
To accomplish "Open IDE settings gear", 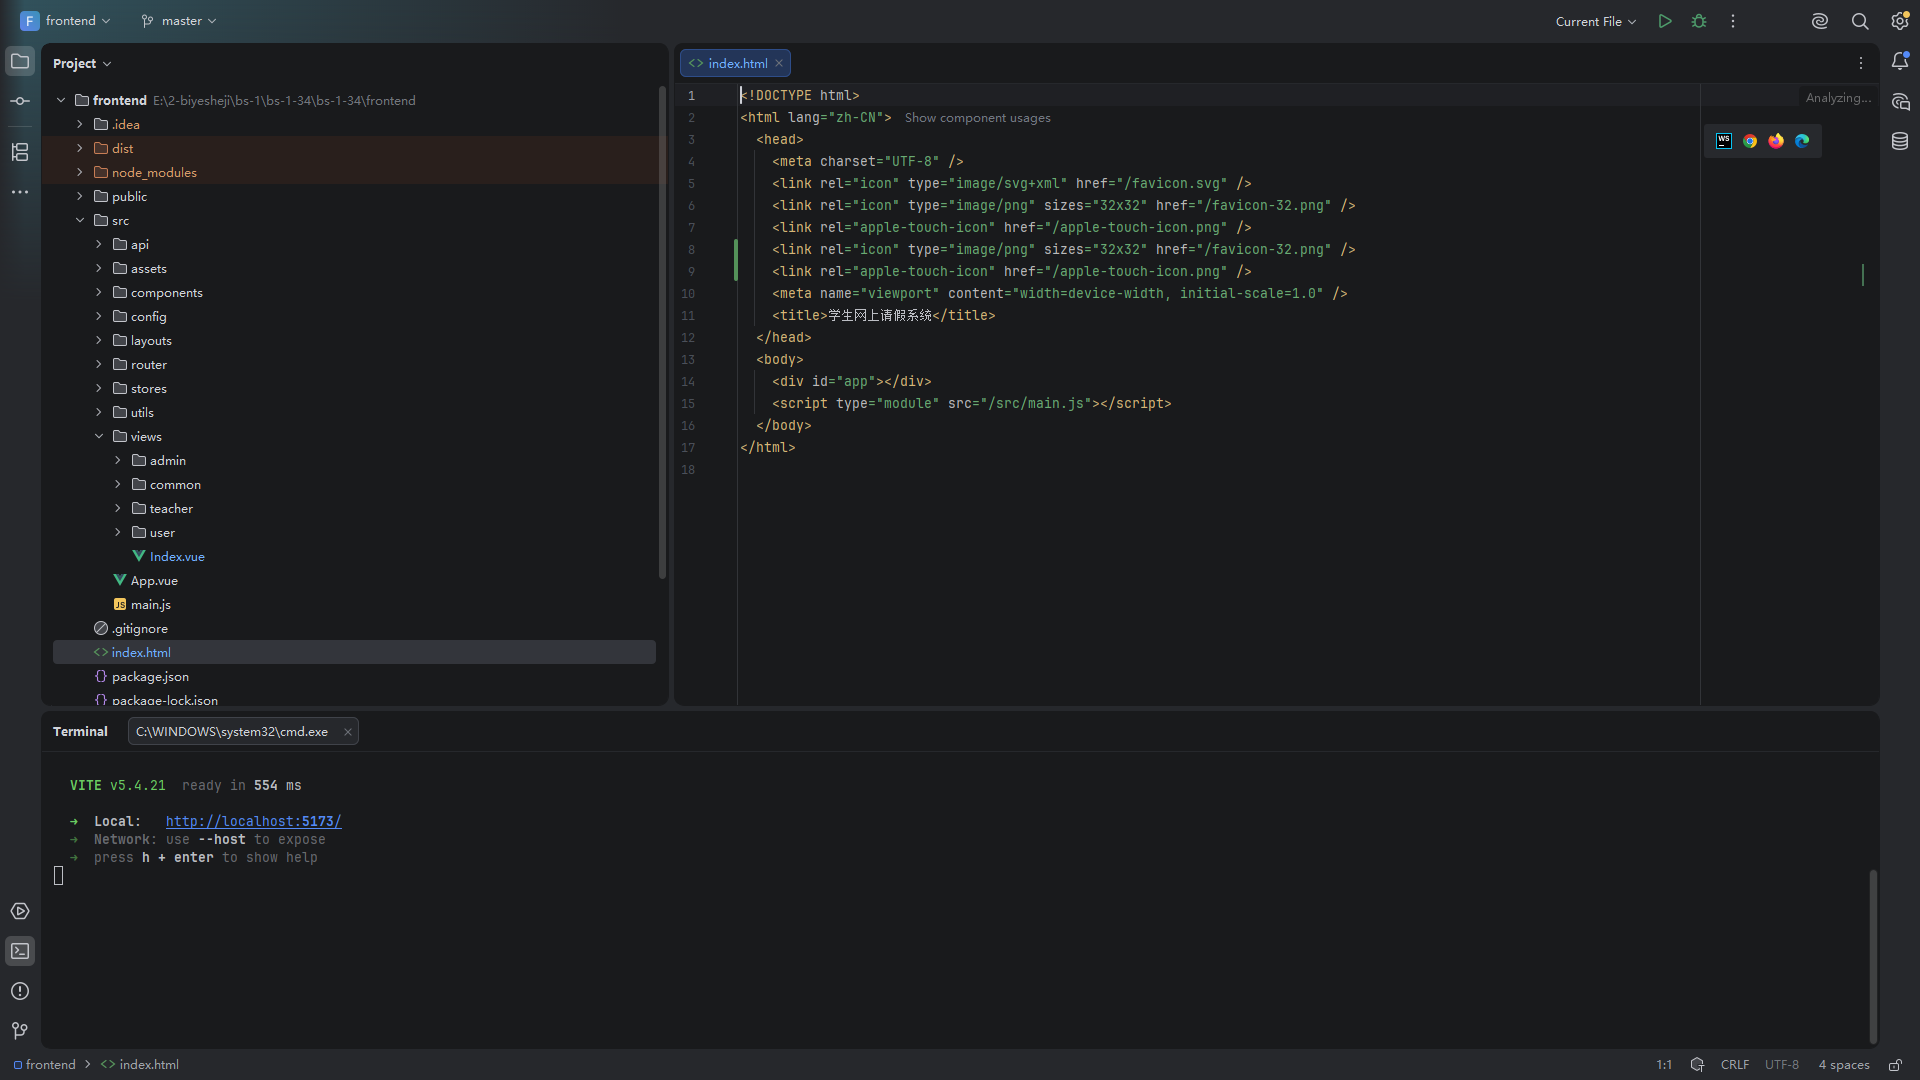I will tap(1900, 21).
